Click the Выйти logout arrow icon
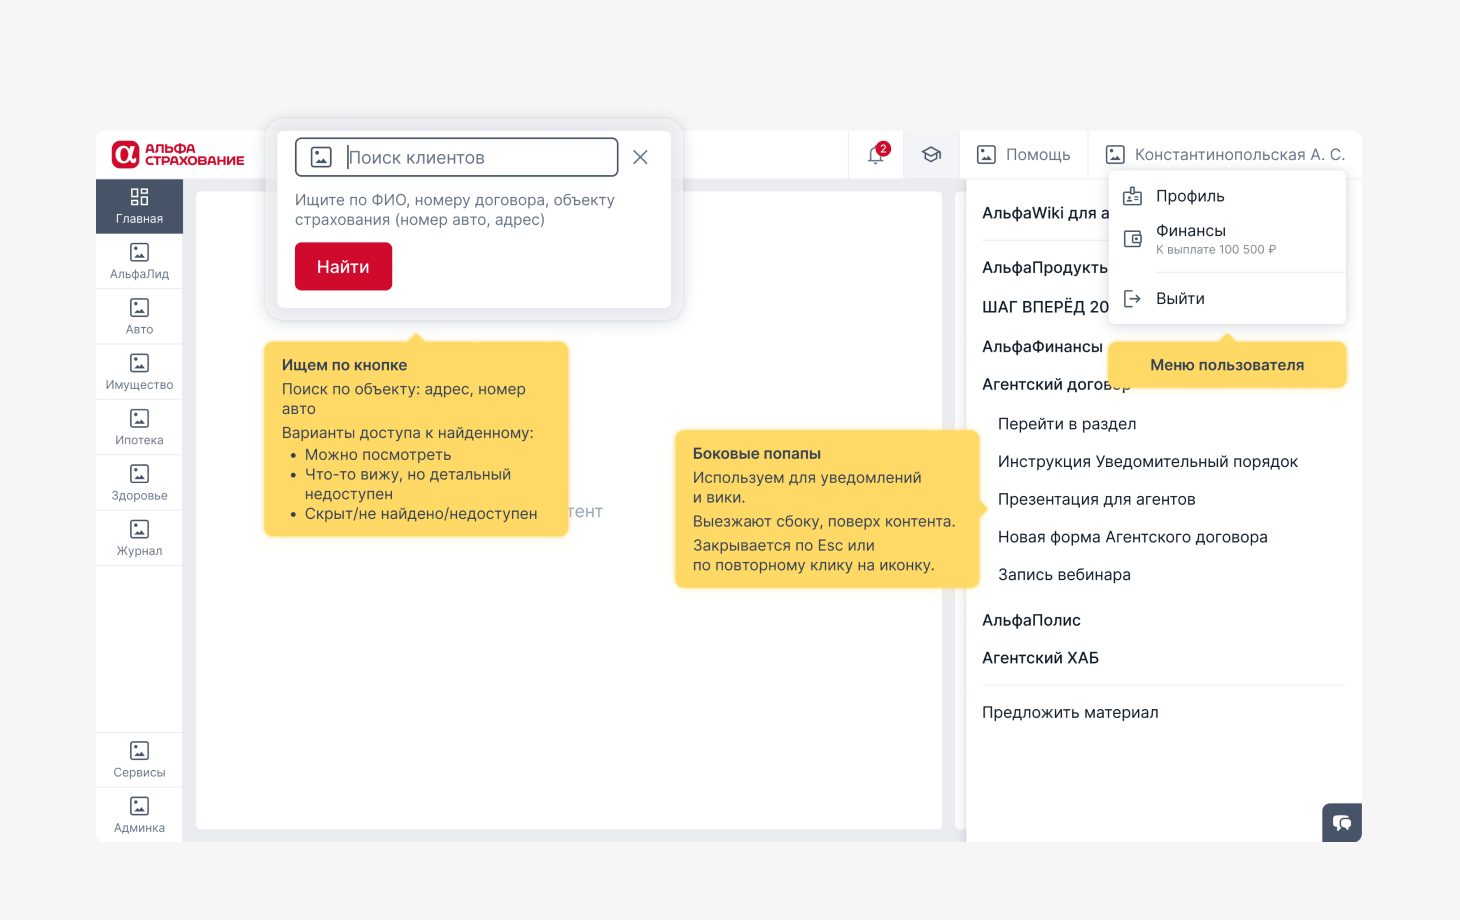Viewport: 1460px width, 920px height. [1132, 298]
